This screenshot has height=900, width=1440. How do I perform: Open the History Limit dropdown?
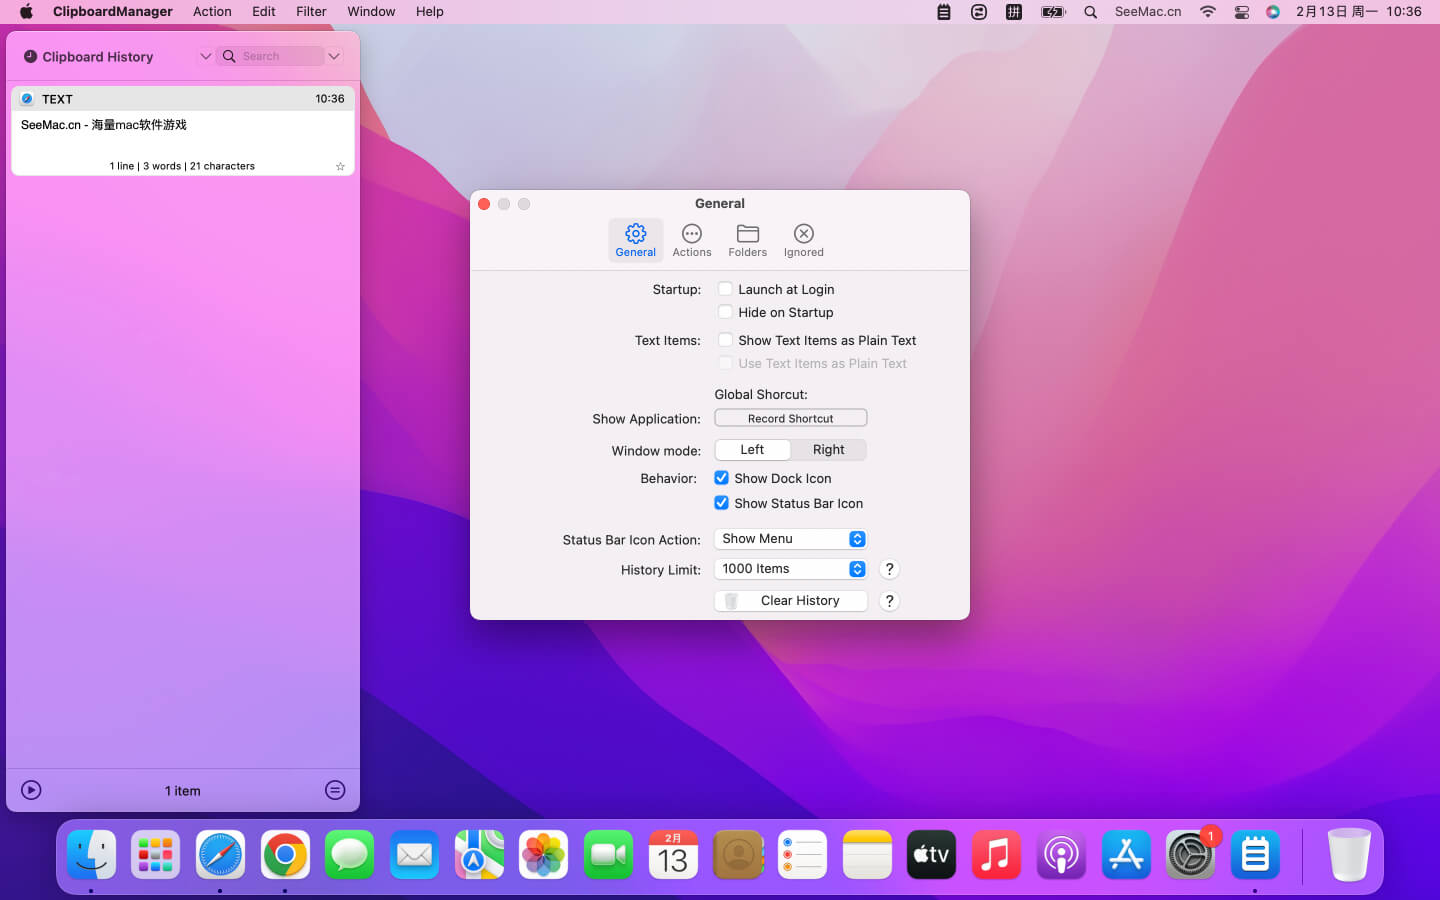[790, 569]
